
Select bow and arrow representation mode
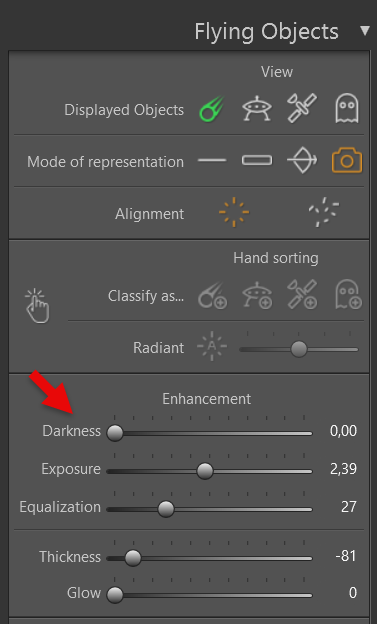coord(302,160)
